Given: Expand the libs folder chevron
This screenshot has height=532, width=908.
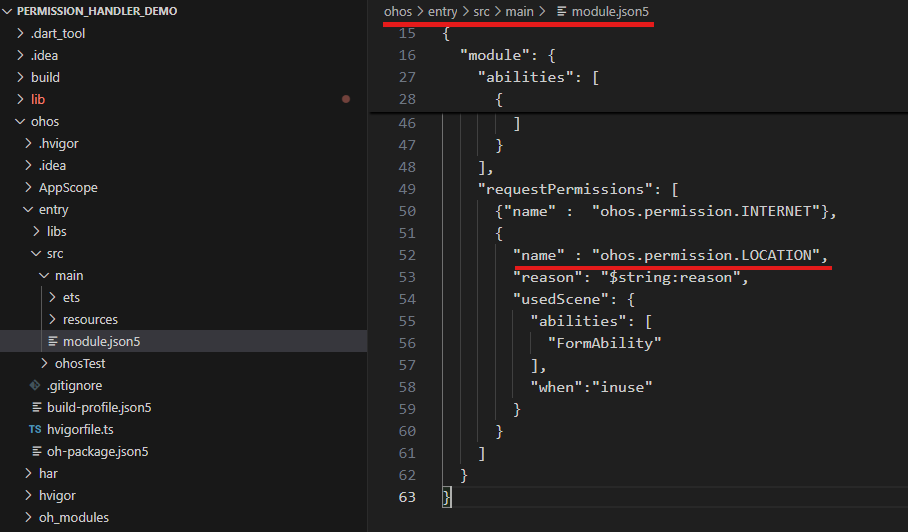Looking at the screenshot, I should pos(36,232).
